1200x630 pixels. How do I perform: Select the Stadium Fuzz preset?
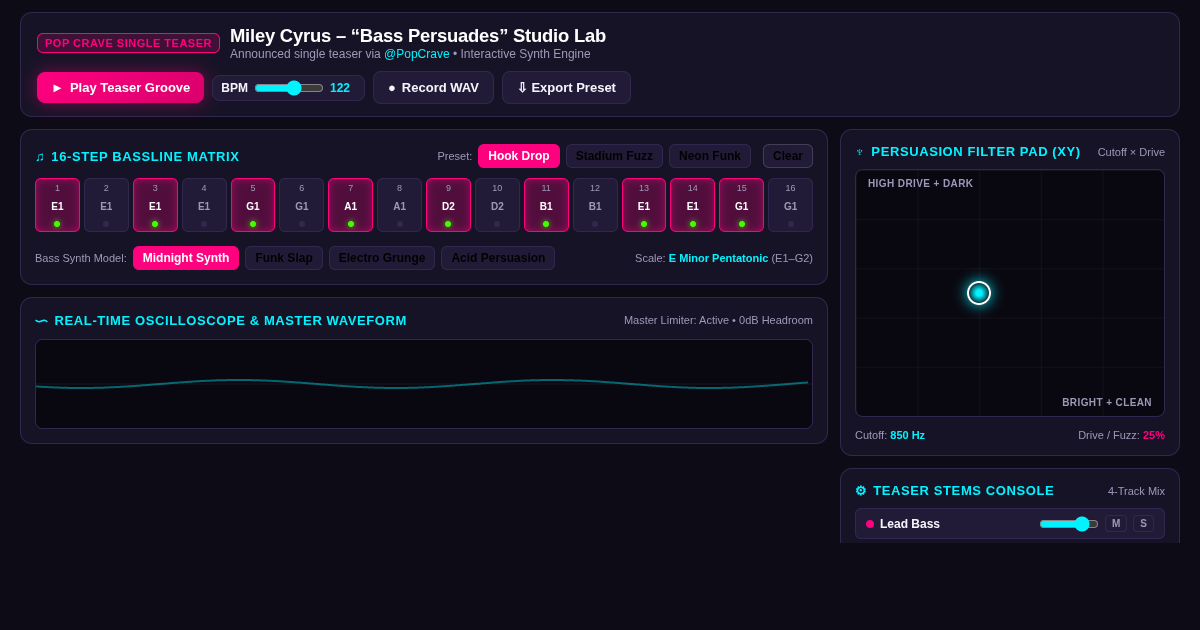(x=614, y=156)
